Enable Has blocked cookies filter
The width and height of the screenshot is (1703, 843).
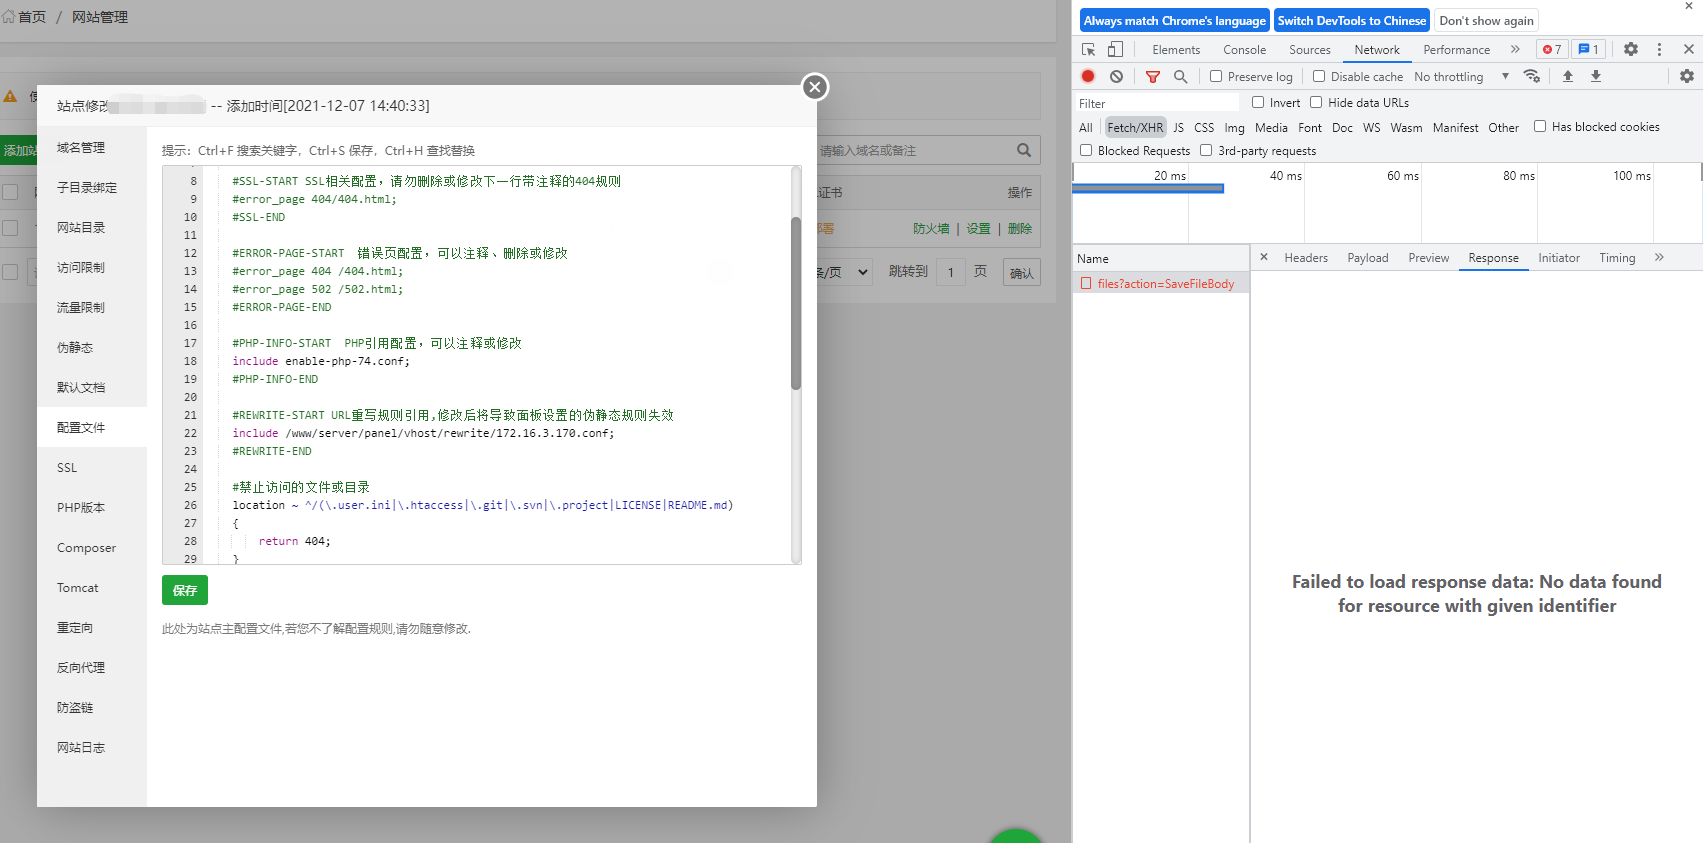click(x=1540, y=126)
